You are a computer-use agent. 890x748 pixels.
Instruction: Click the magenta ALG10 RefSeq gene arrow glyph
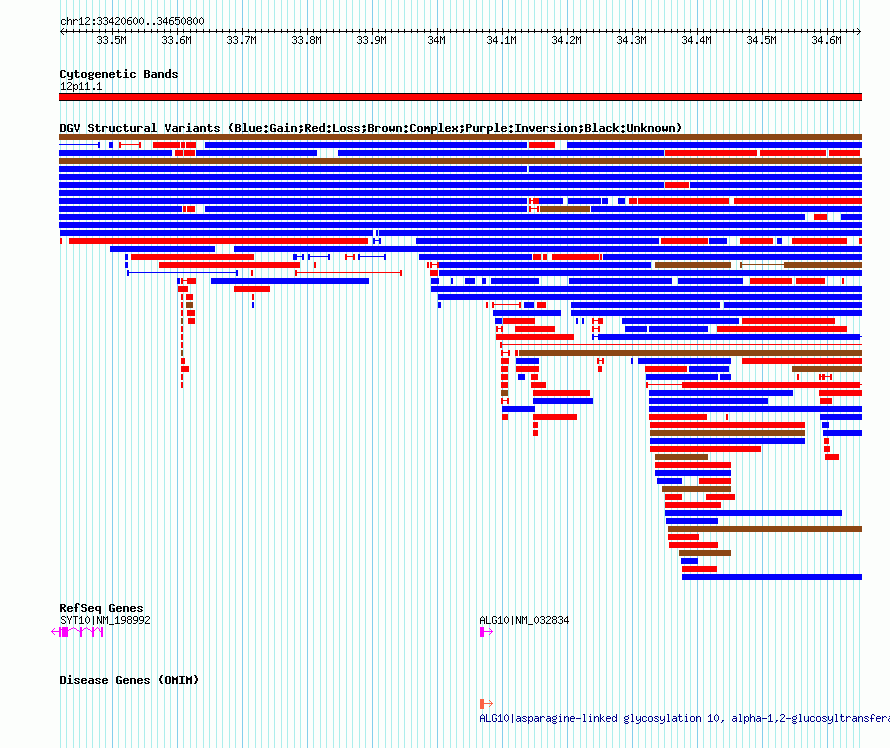point(486,632)
